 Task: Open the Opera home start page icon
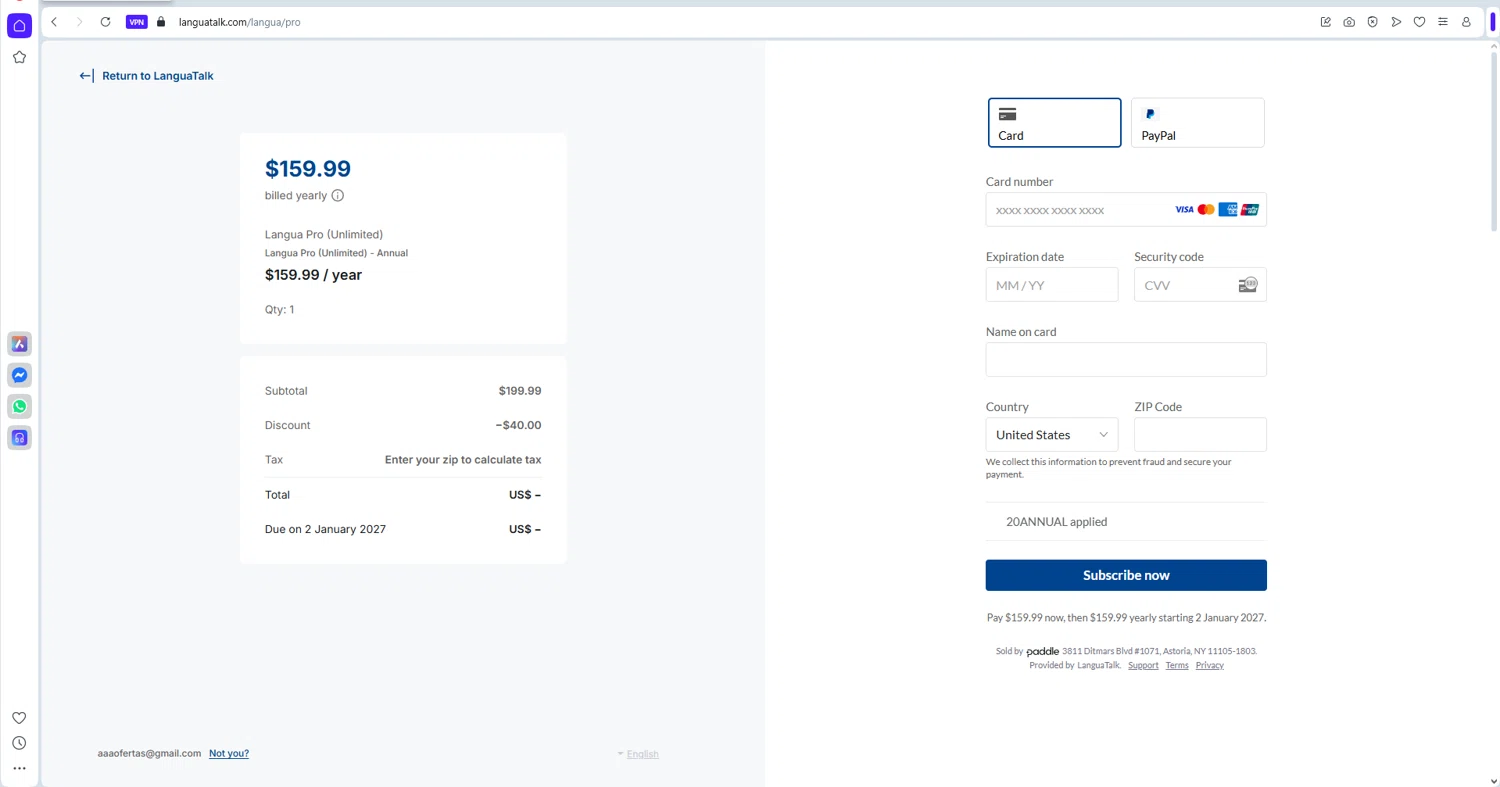click(x=19, y=26)
